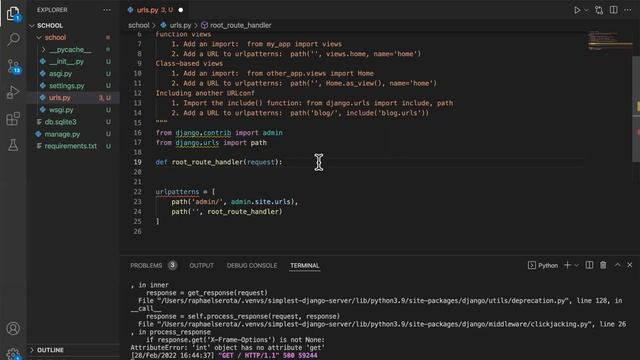Click the urls.py breadcrumb

pyautogui.click(x=180, y=25)
